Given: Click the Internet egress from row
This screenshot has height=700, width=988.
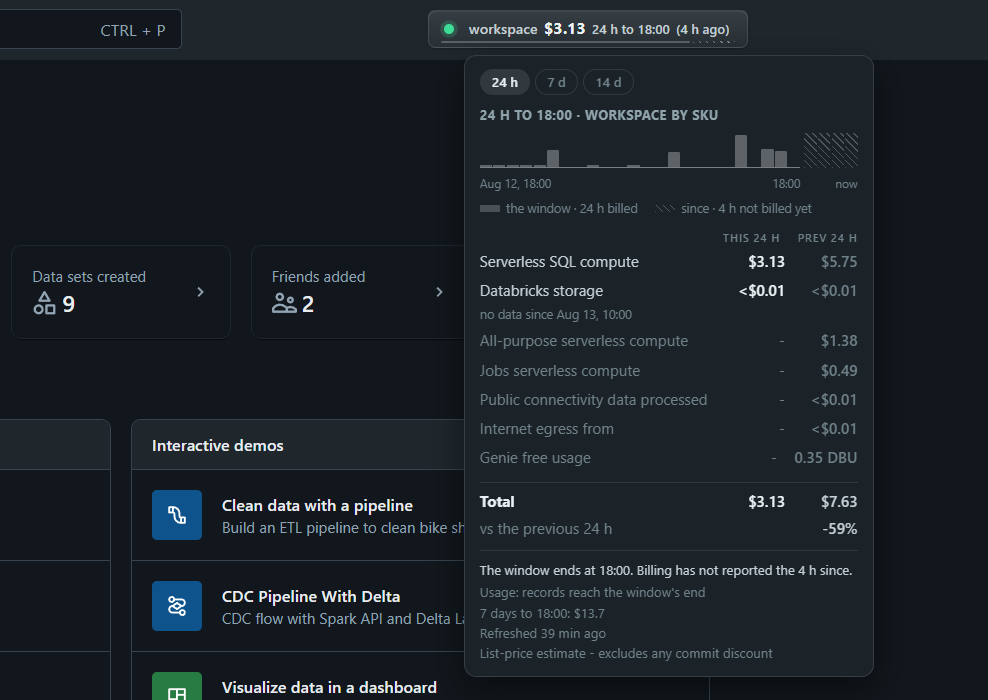Looking at the screenshot, I should tap(668, 428).
